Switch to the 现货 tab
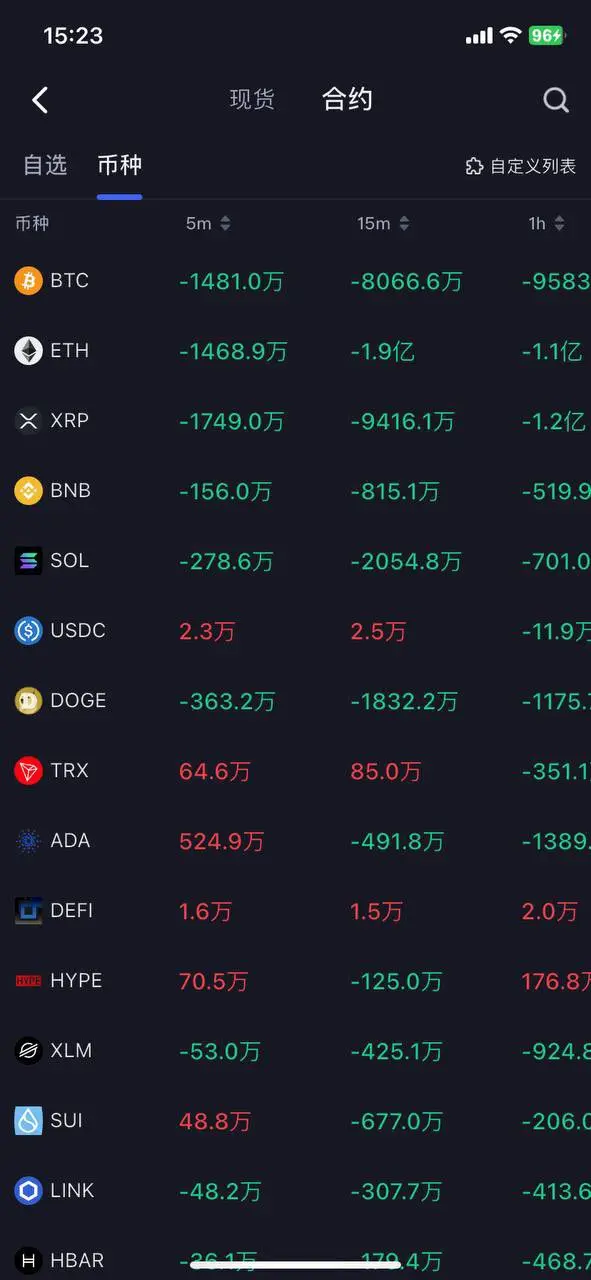The height and width of the screenshot is (1280, 591). (252, 100)
